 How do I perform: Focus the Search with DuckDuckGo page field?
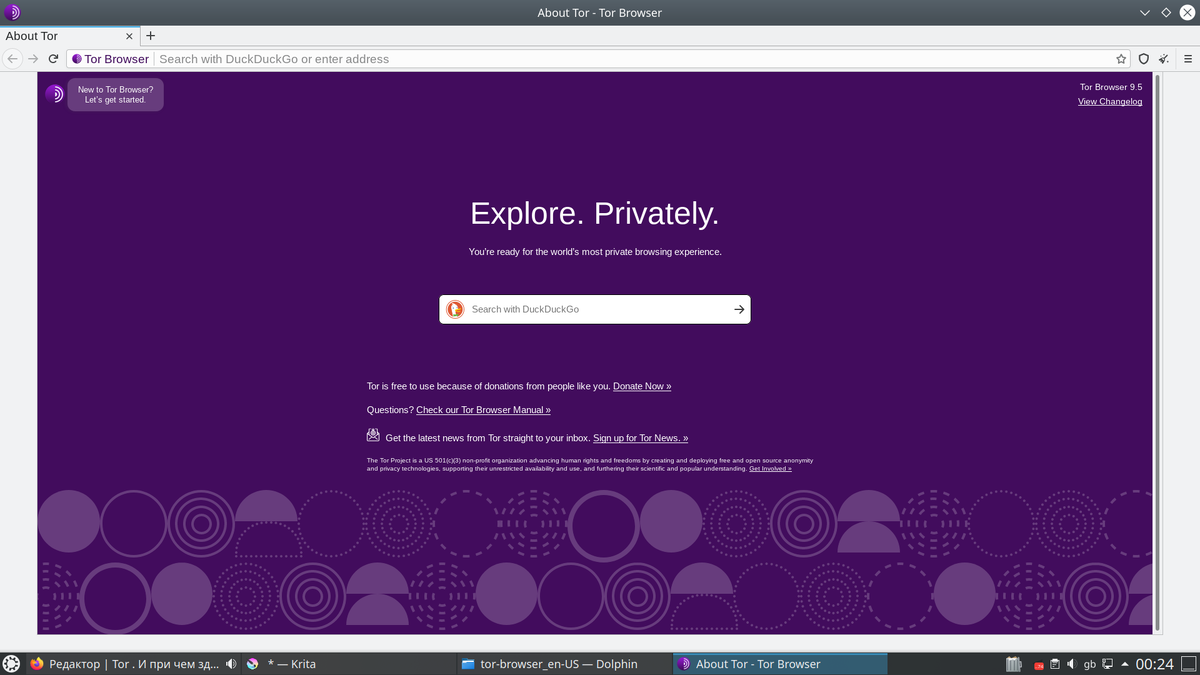pos(597,309)
